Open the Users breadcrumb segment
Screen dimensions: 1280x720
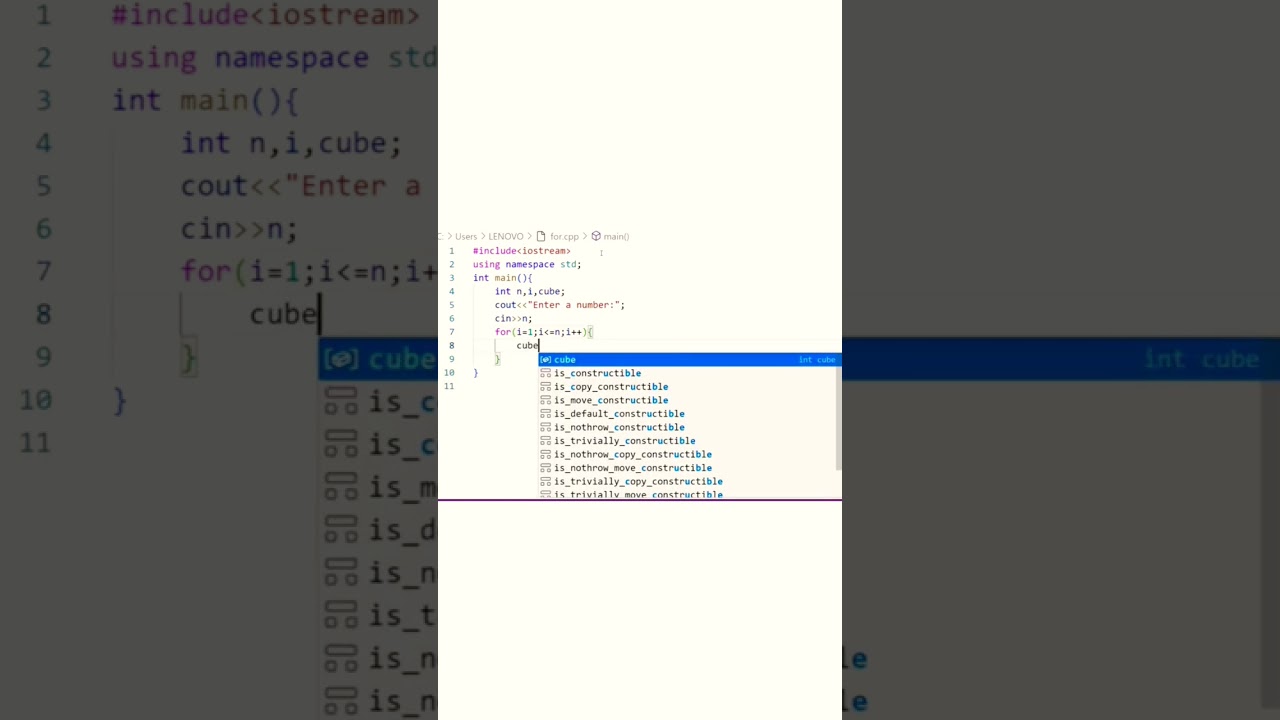click(466, 236)
